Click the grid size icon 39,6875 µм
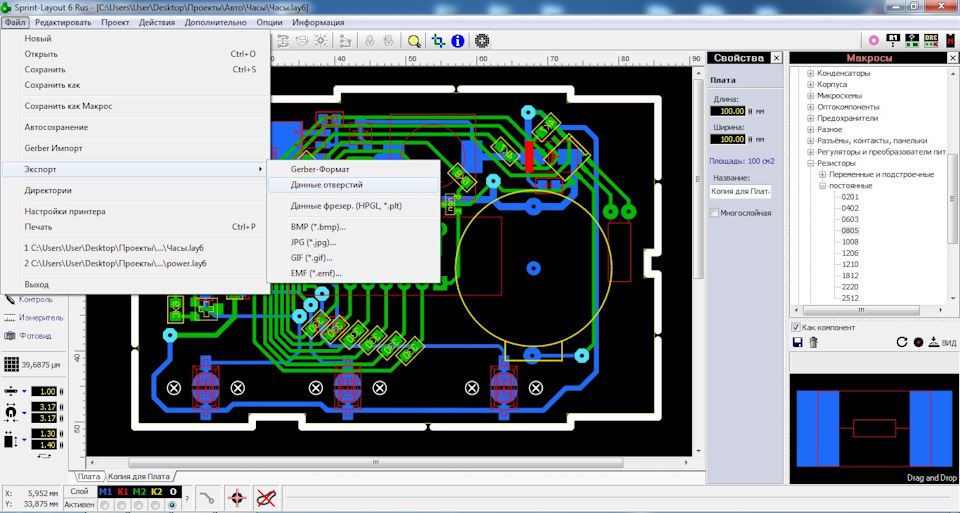The image size is (960, 513). coord(11,364)
